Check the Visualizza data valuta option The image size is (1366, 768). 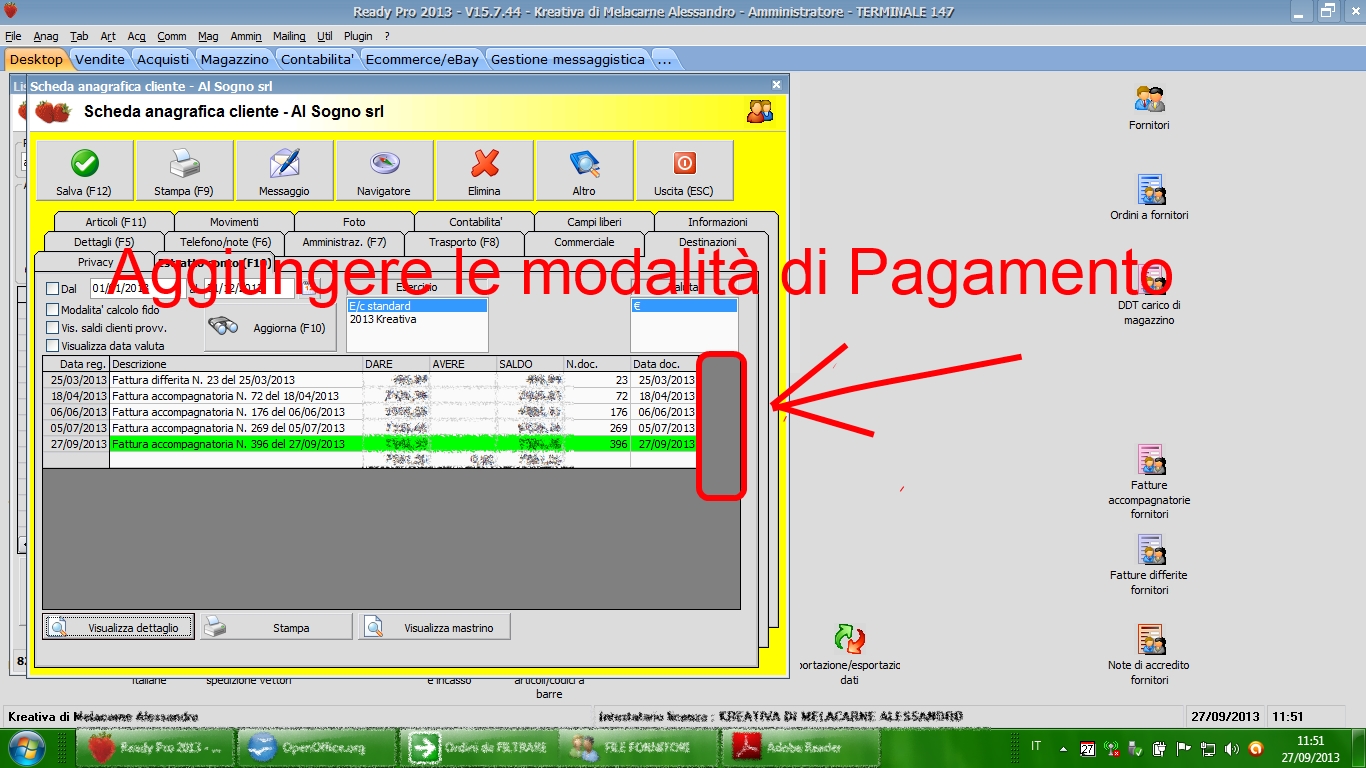coord(53,346)
